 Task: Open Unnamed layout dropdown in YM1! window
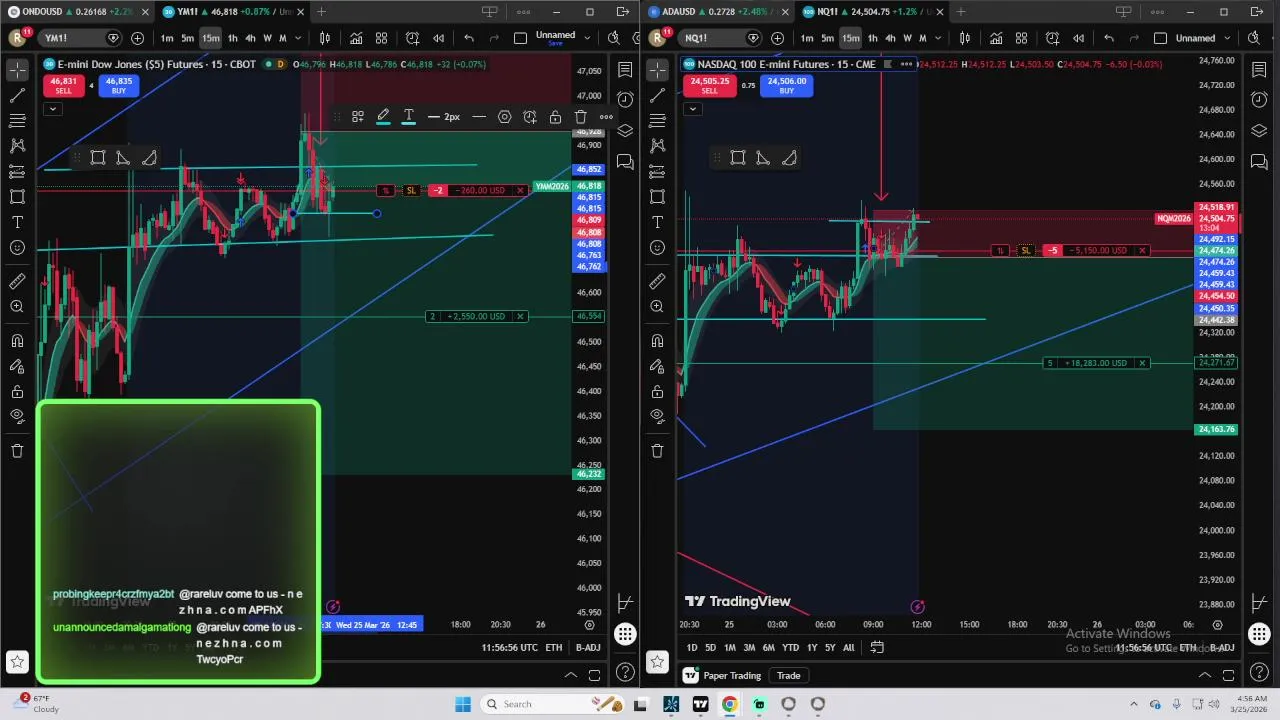coord(587,38)
